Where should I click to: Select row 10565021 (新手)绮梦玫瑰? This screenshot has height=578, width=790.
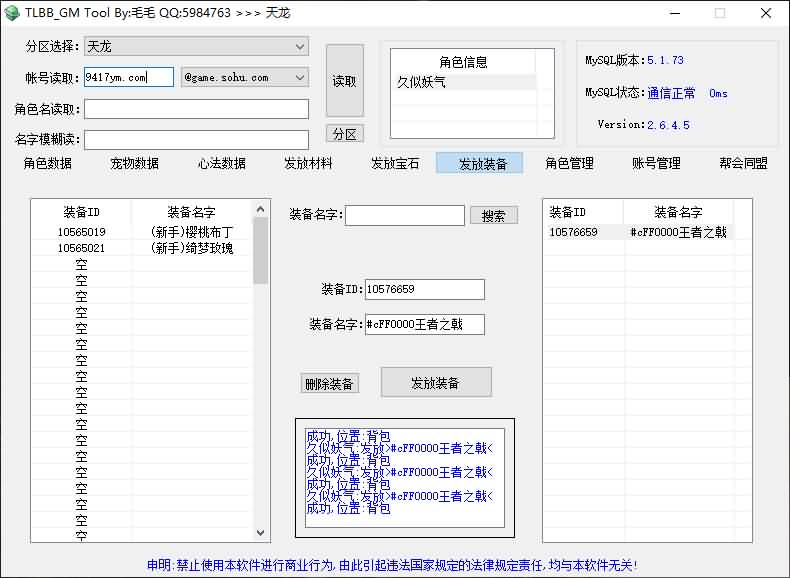coord(141,248)
